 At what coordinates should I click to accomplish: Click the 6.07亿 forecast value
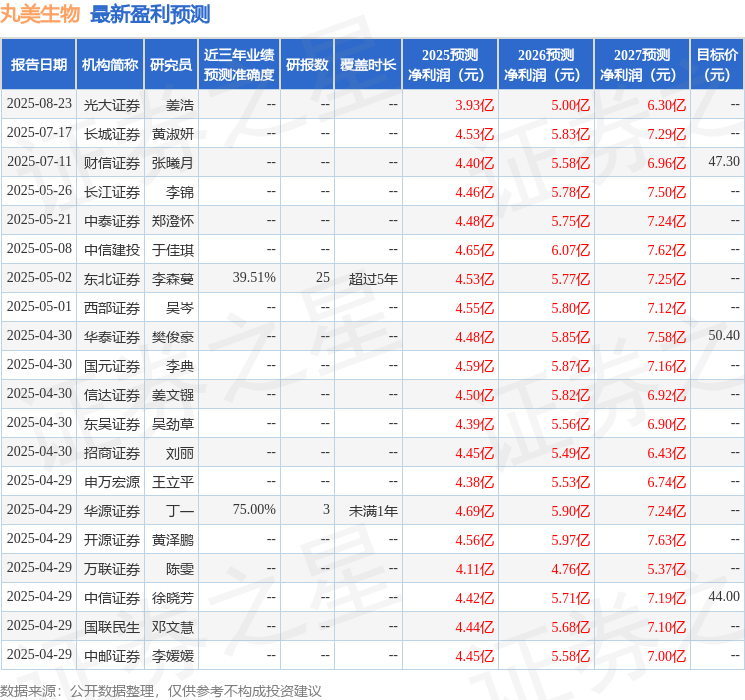point(571,250)
